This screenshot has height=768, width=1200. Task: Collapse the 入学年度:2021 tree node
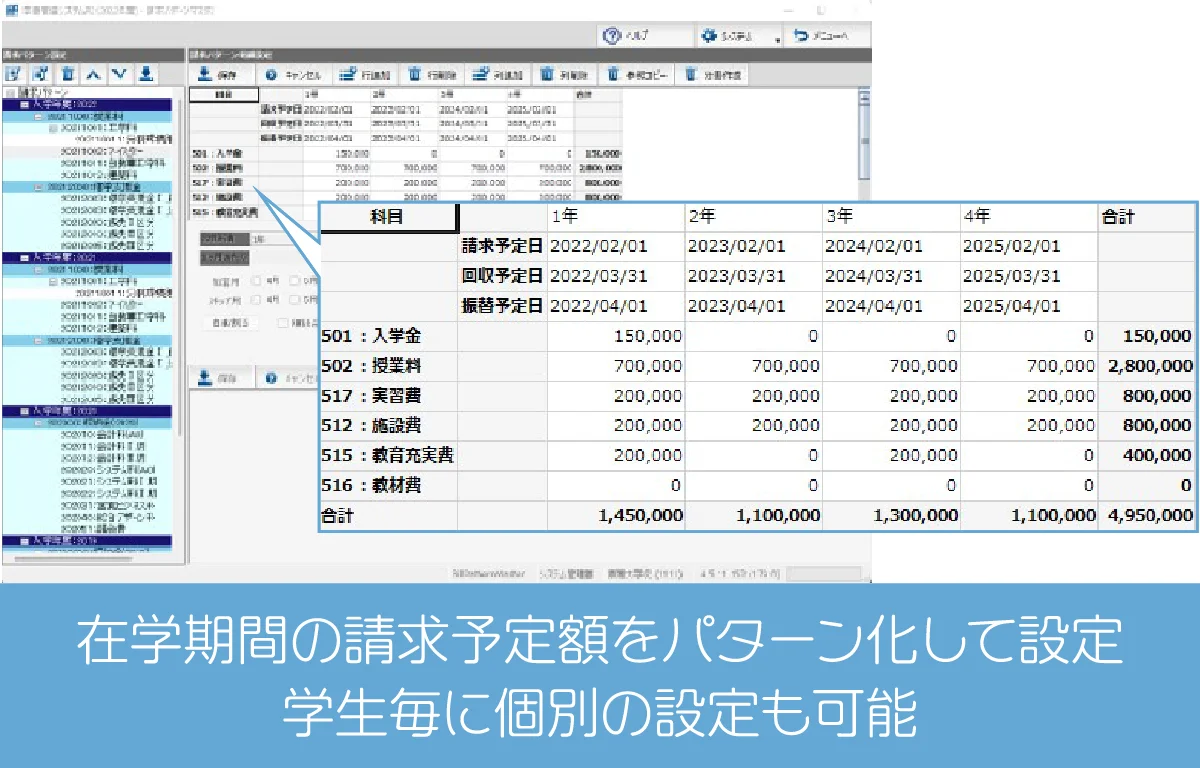(x=23, y=257)
